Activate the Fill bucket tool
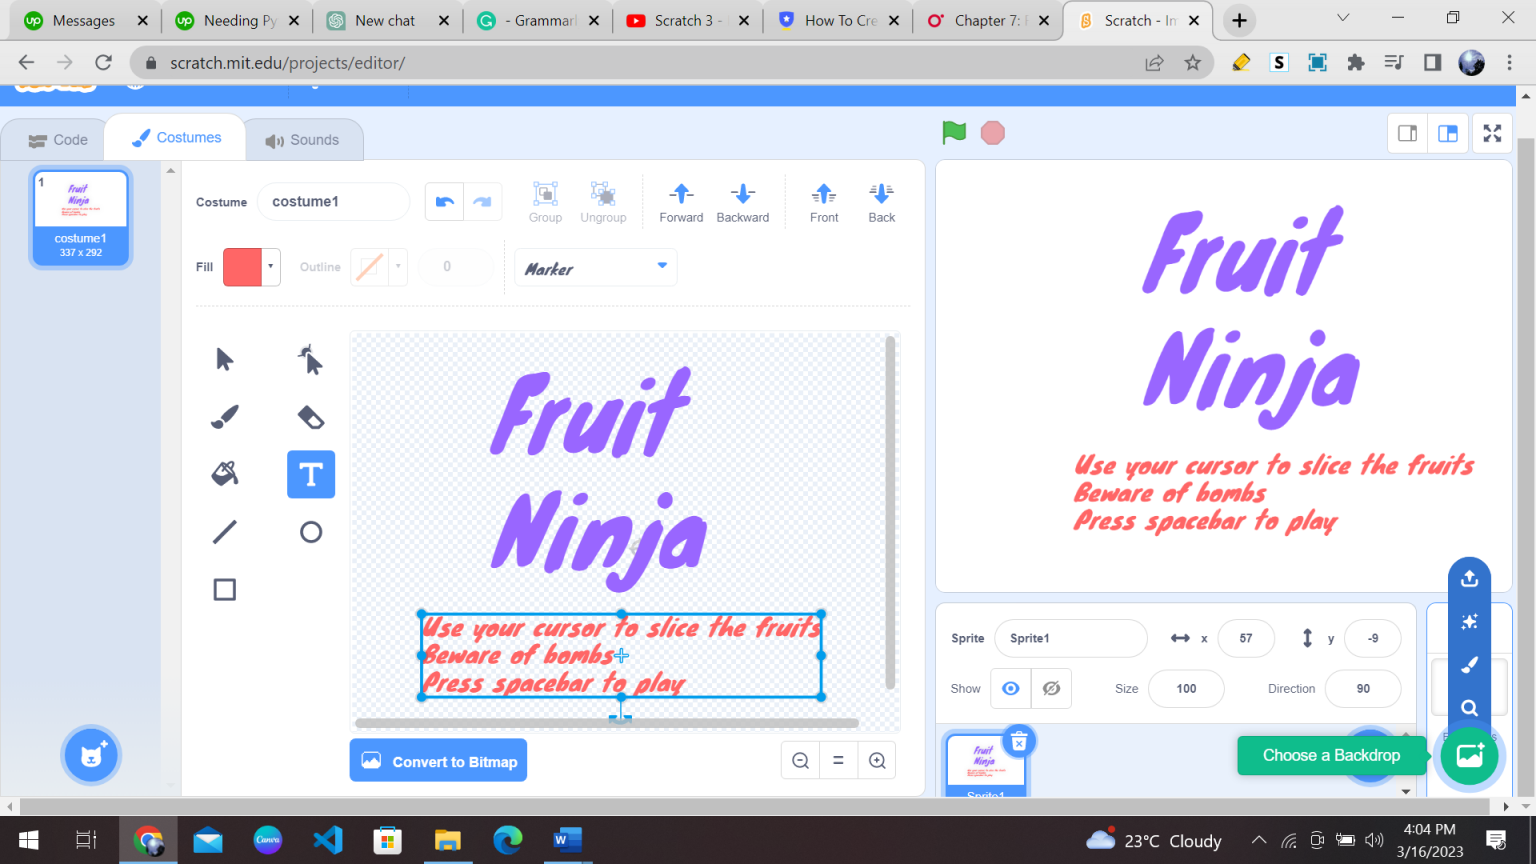1536x864 pixels. coord(224,474)
